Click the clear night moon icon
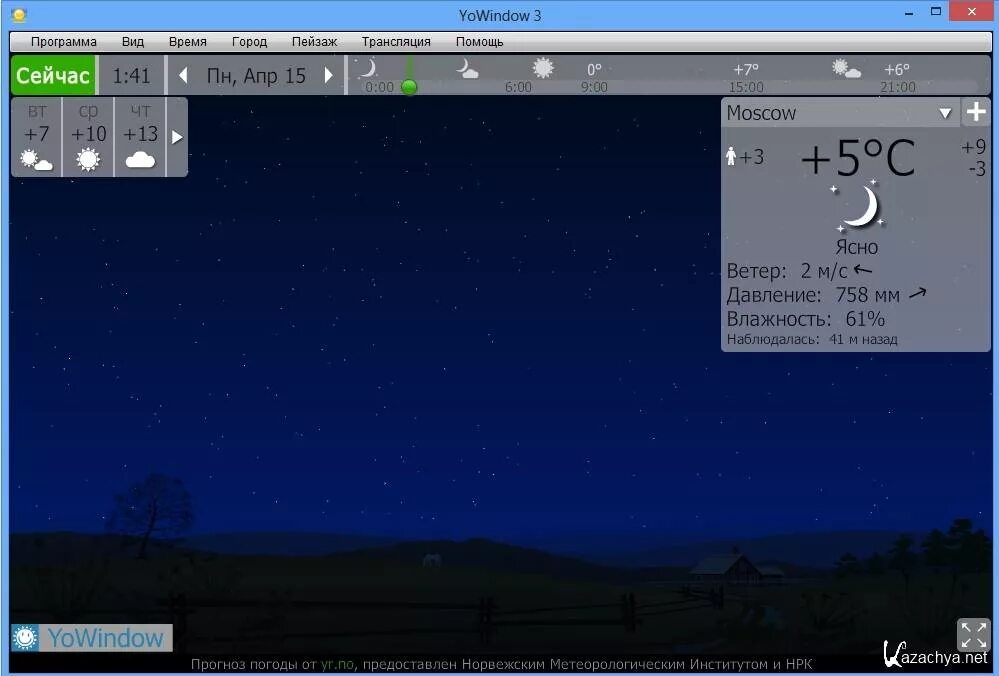This screenshot has height=676, width=999. (x=859, y=206)
